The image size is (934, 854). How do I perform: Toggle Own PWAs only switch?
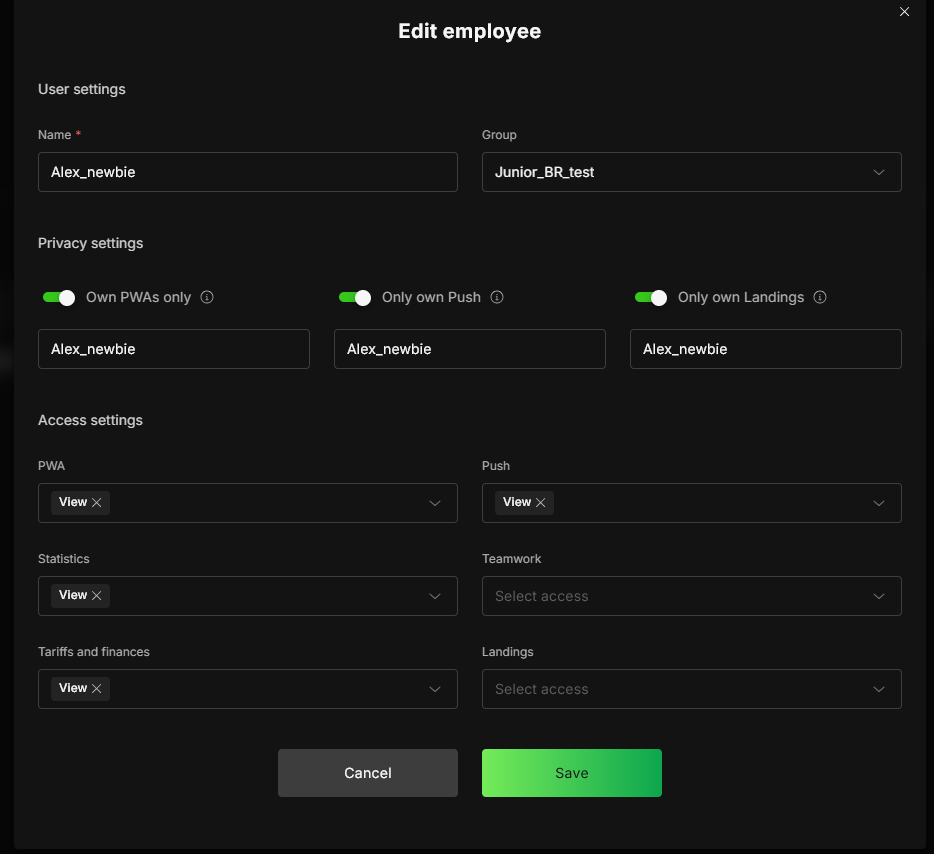(x=59, y=297)
